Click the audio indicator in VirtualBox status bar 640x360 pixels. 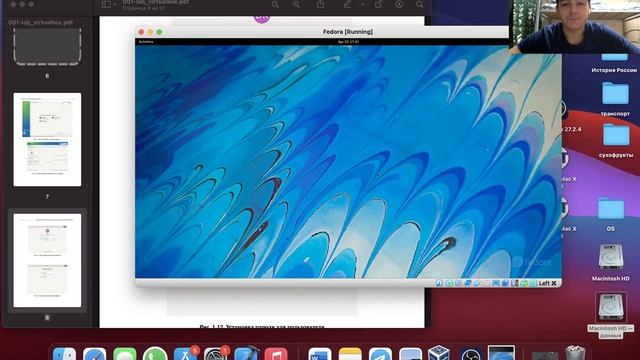(x=458, y=283)
